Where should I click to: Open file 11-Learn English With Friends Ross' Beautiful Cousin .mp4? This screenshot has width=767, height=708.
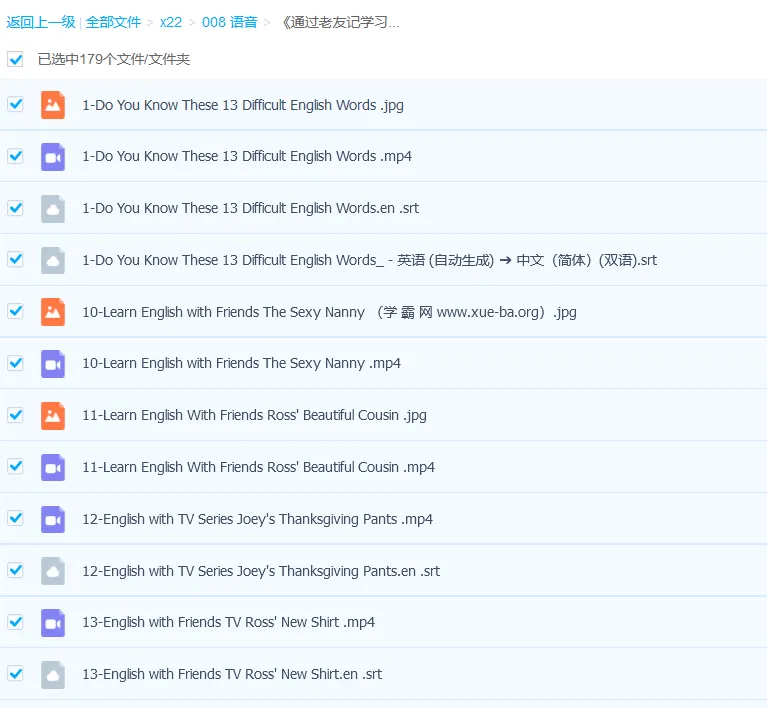pos(258,467)
